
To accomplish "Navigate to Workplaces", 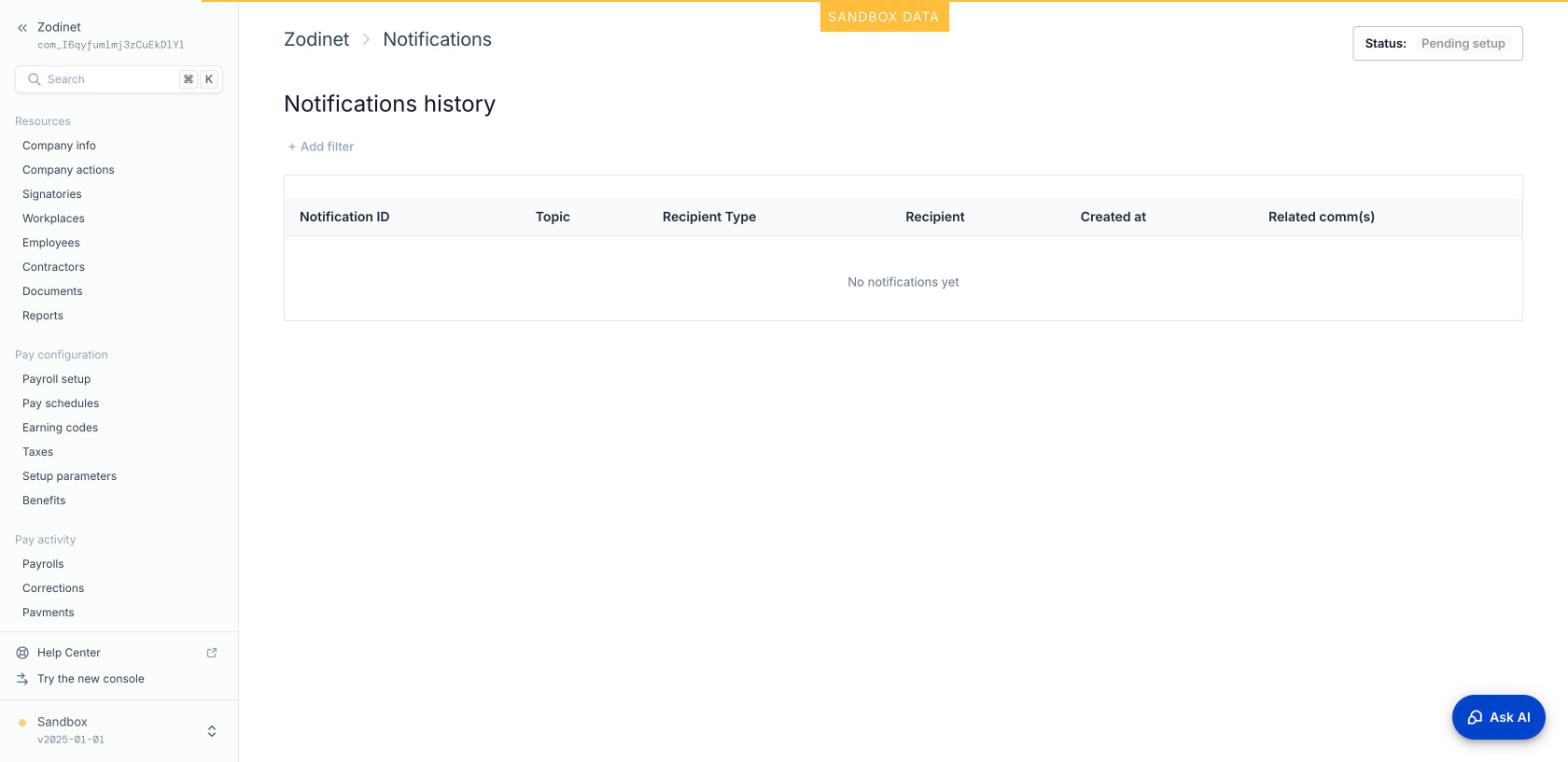I will coord(53,219).
